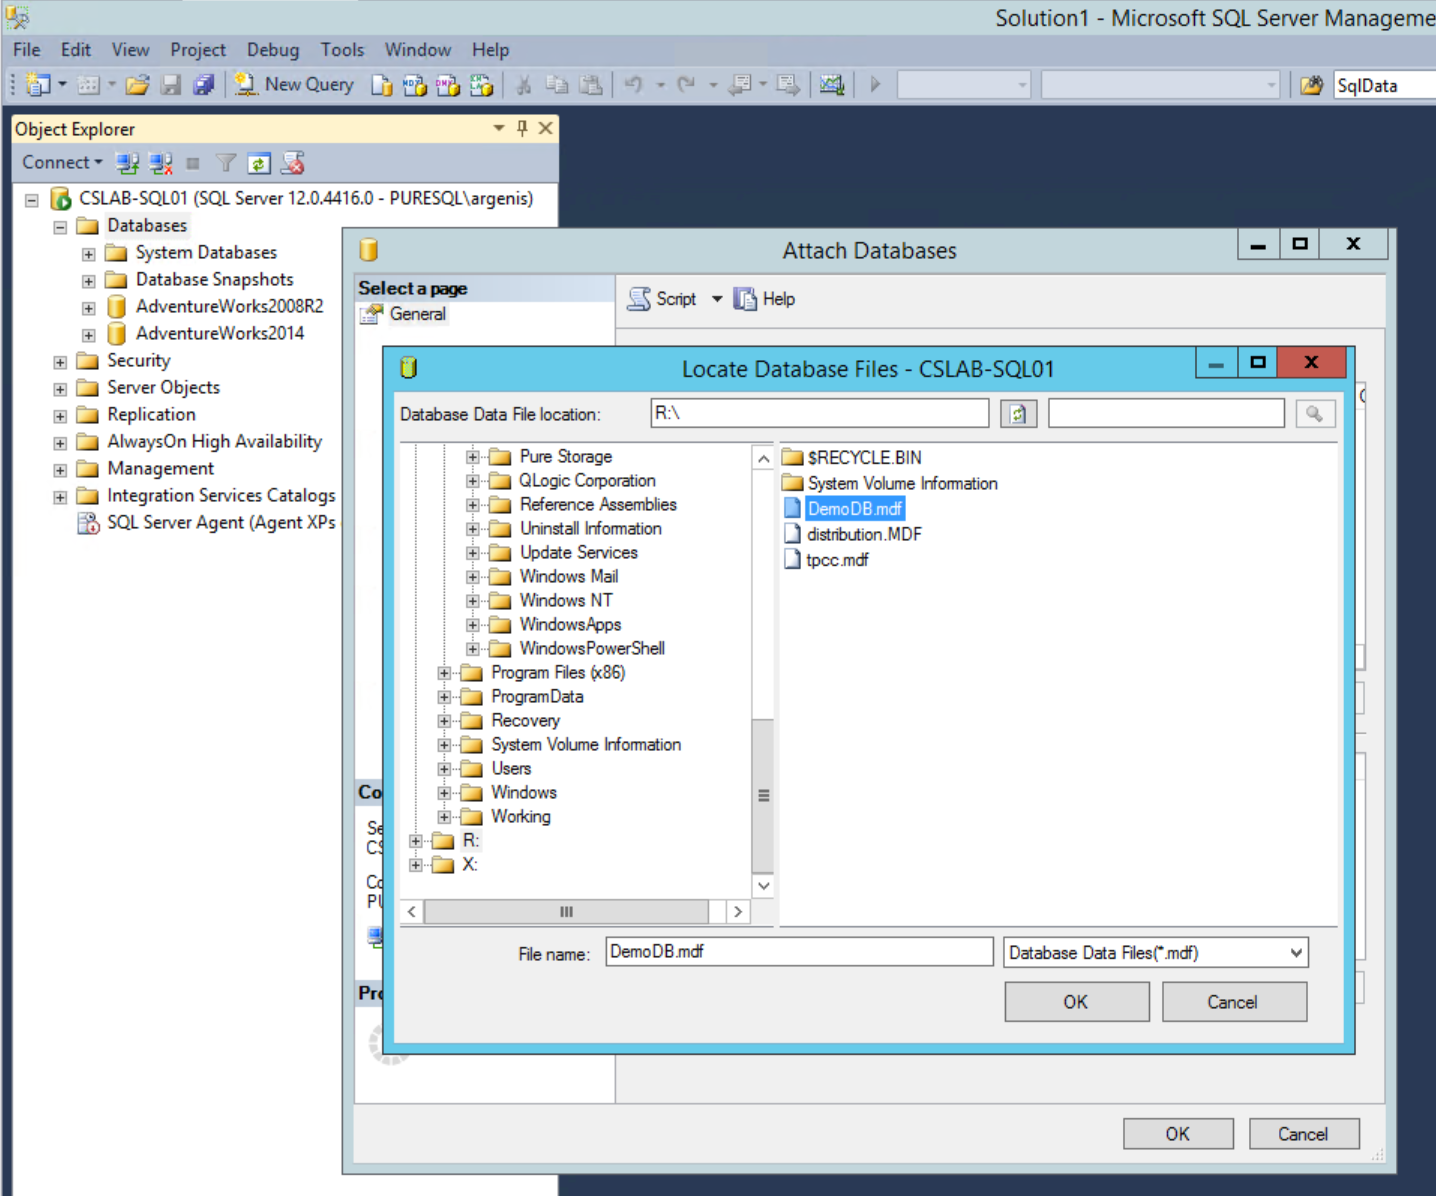This screenshot has width=1436, height=1196.
Task: Select AlwaysOn High Availability node
Action: pos(214,441)
